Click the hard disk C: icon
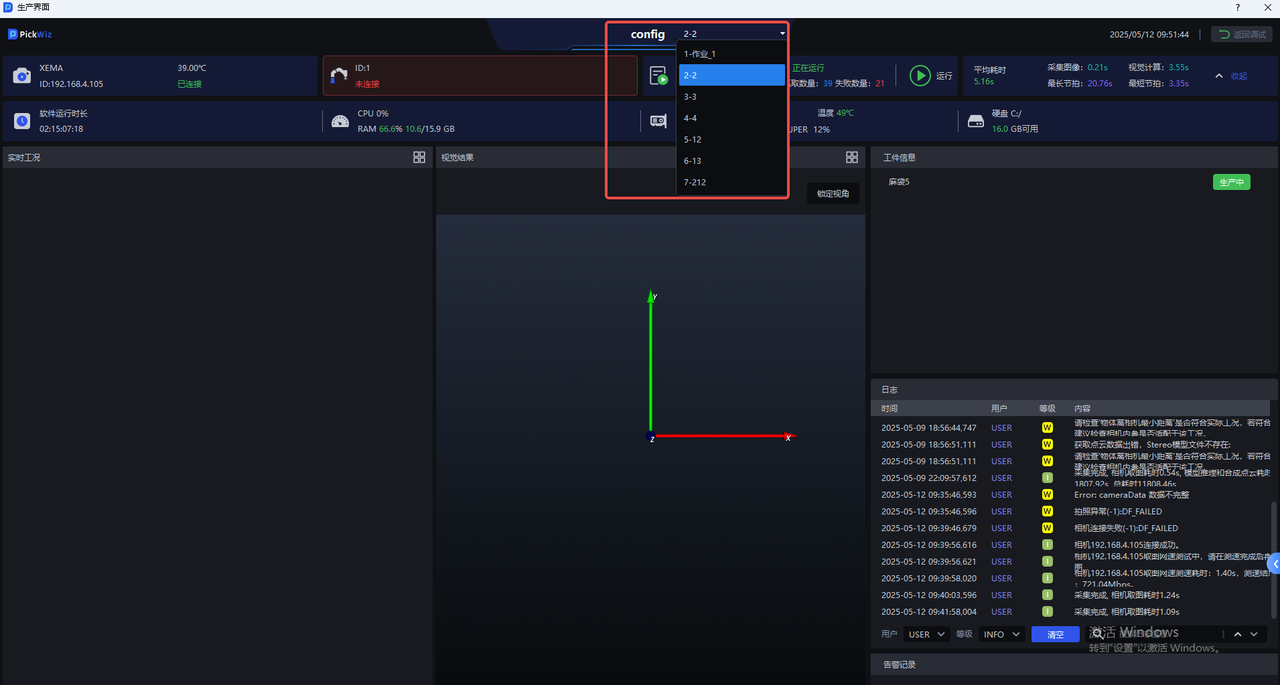The height and width of the screenshot is (685, 1280). tap(976, 121)
